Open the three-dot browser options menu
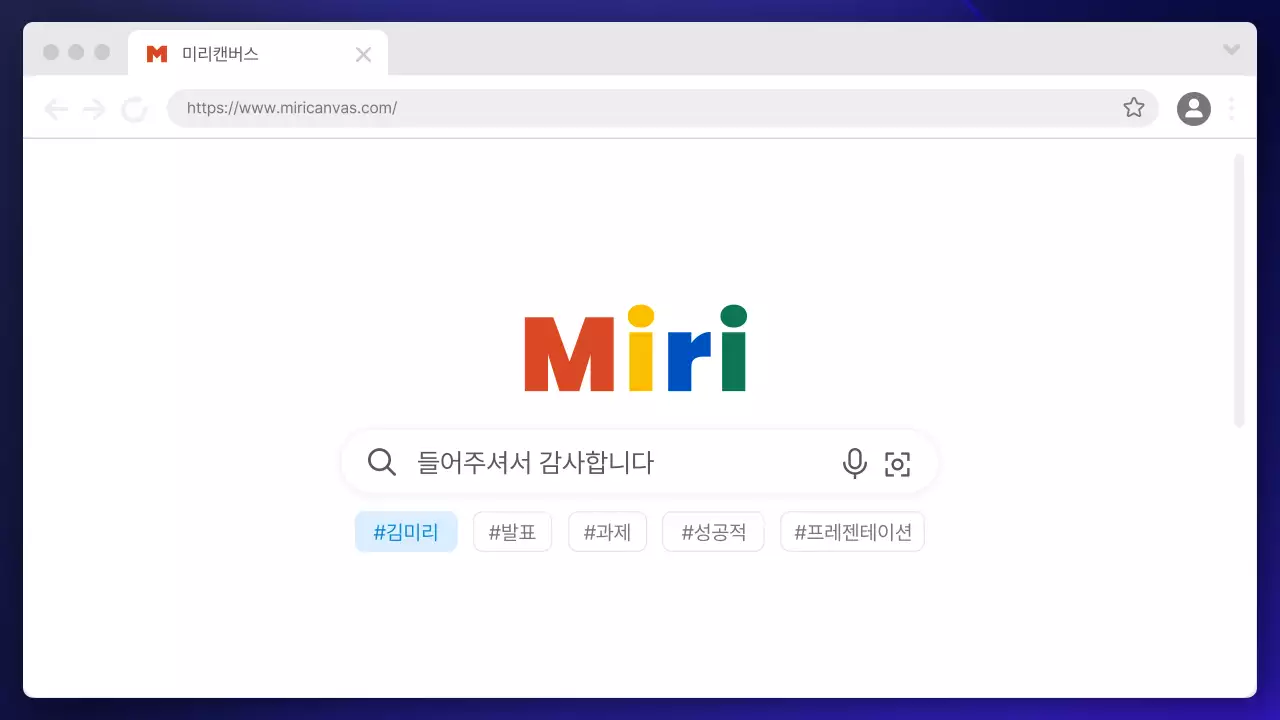1280x720 pixels. pos(1231,108)
